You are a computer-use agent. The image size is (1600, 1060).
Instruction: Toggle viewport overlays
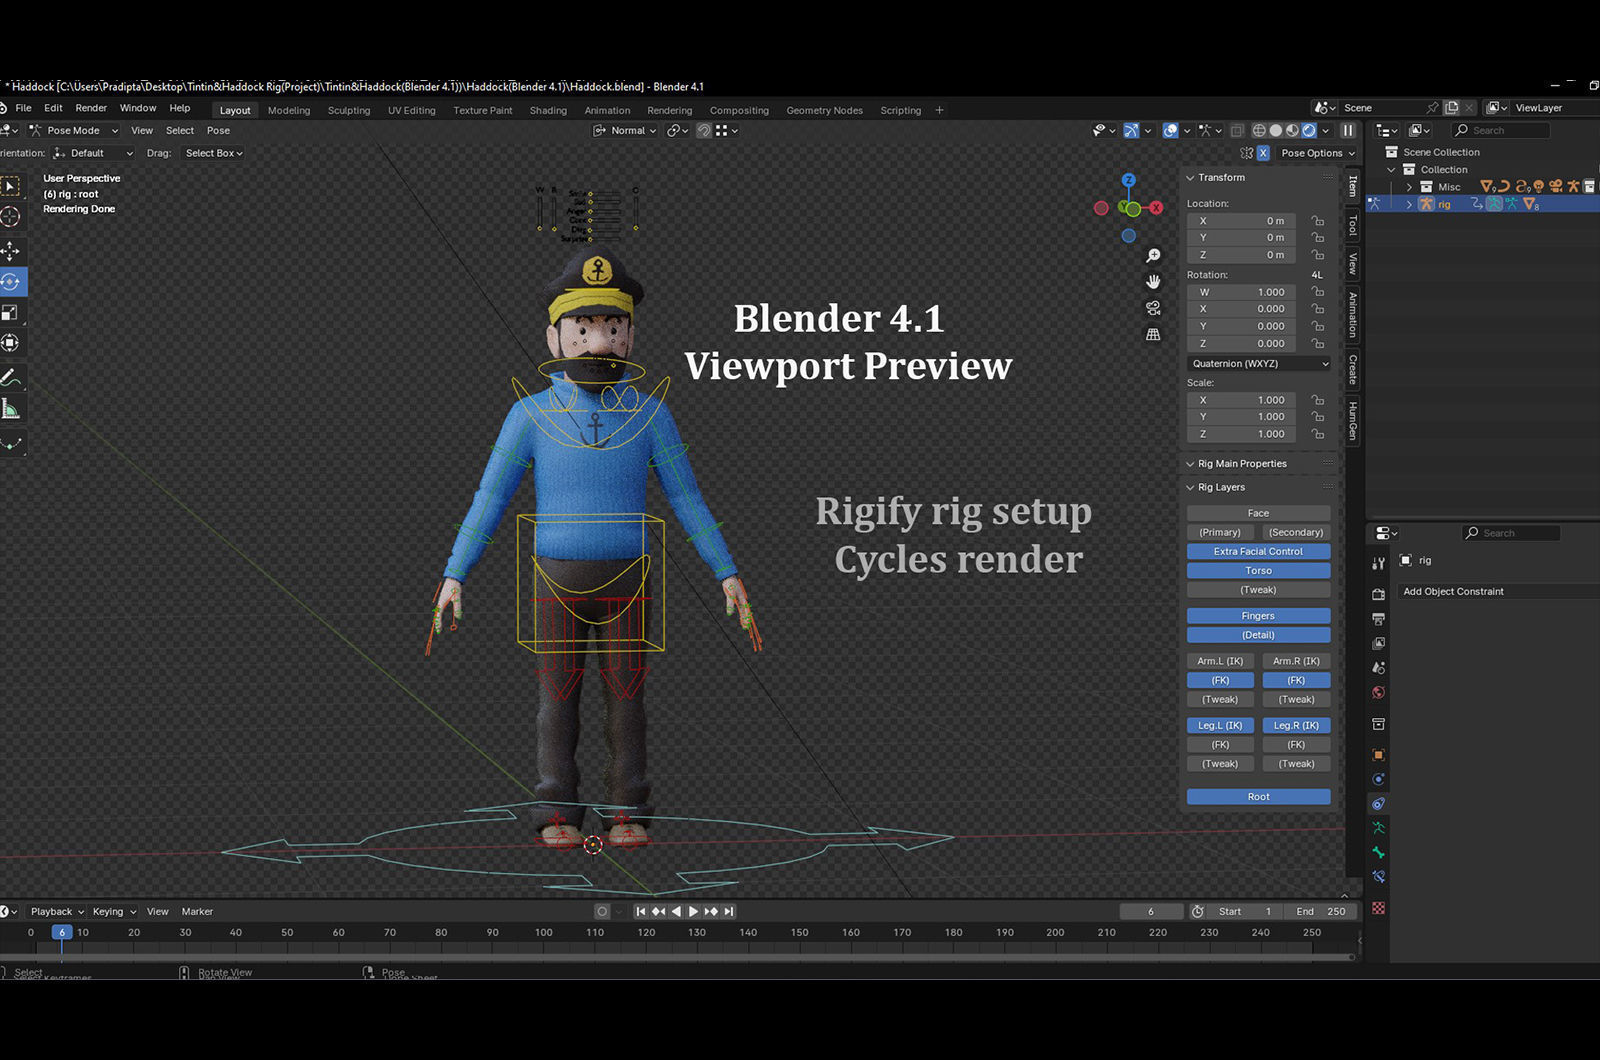point(1170,130)
